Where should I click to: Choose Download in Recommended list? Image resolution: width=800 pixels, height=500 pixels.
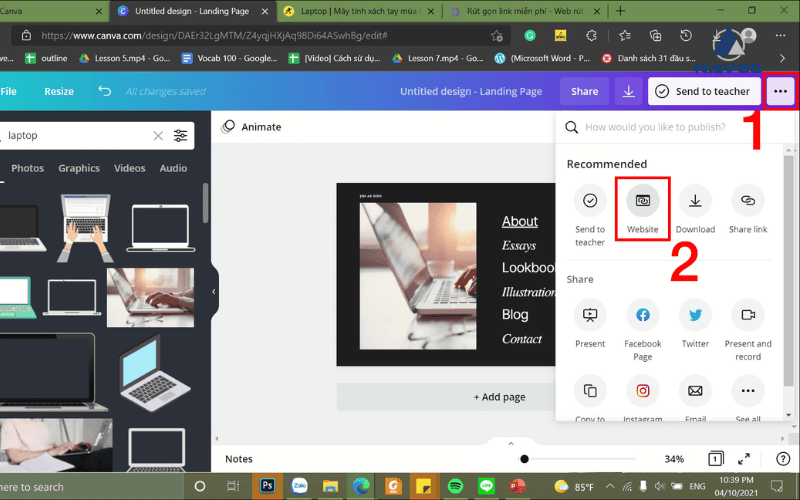click(695, 209)
